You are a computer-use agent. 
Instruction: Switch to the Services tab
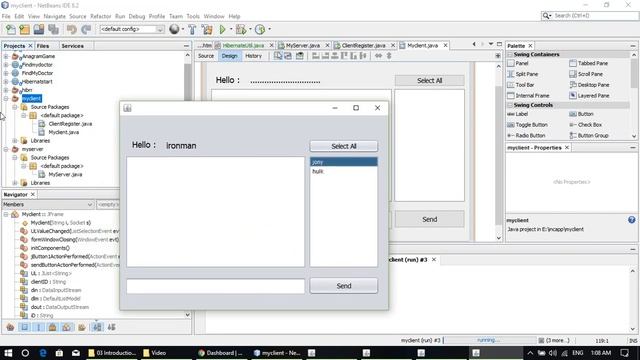pos(73,46)
